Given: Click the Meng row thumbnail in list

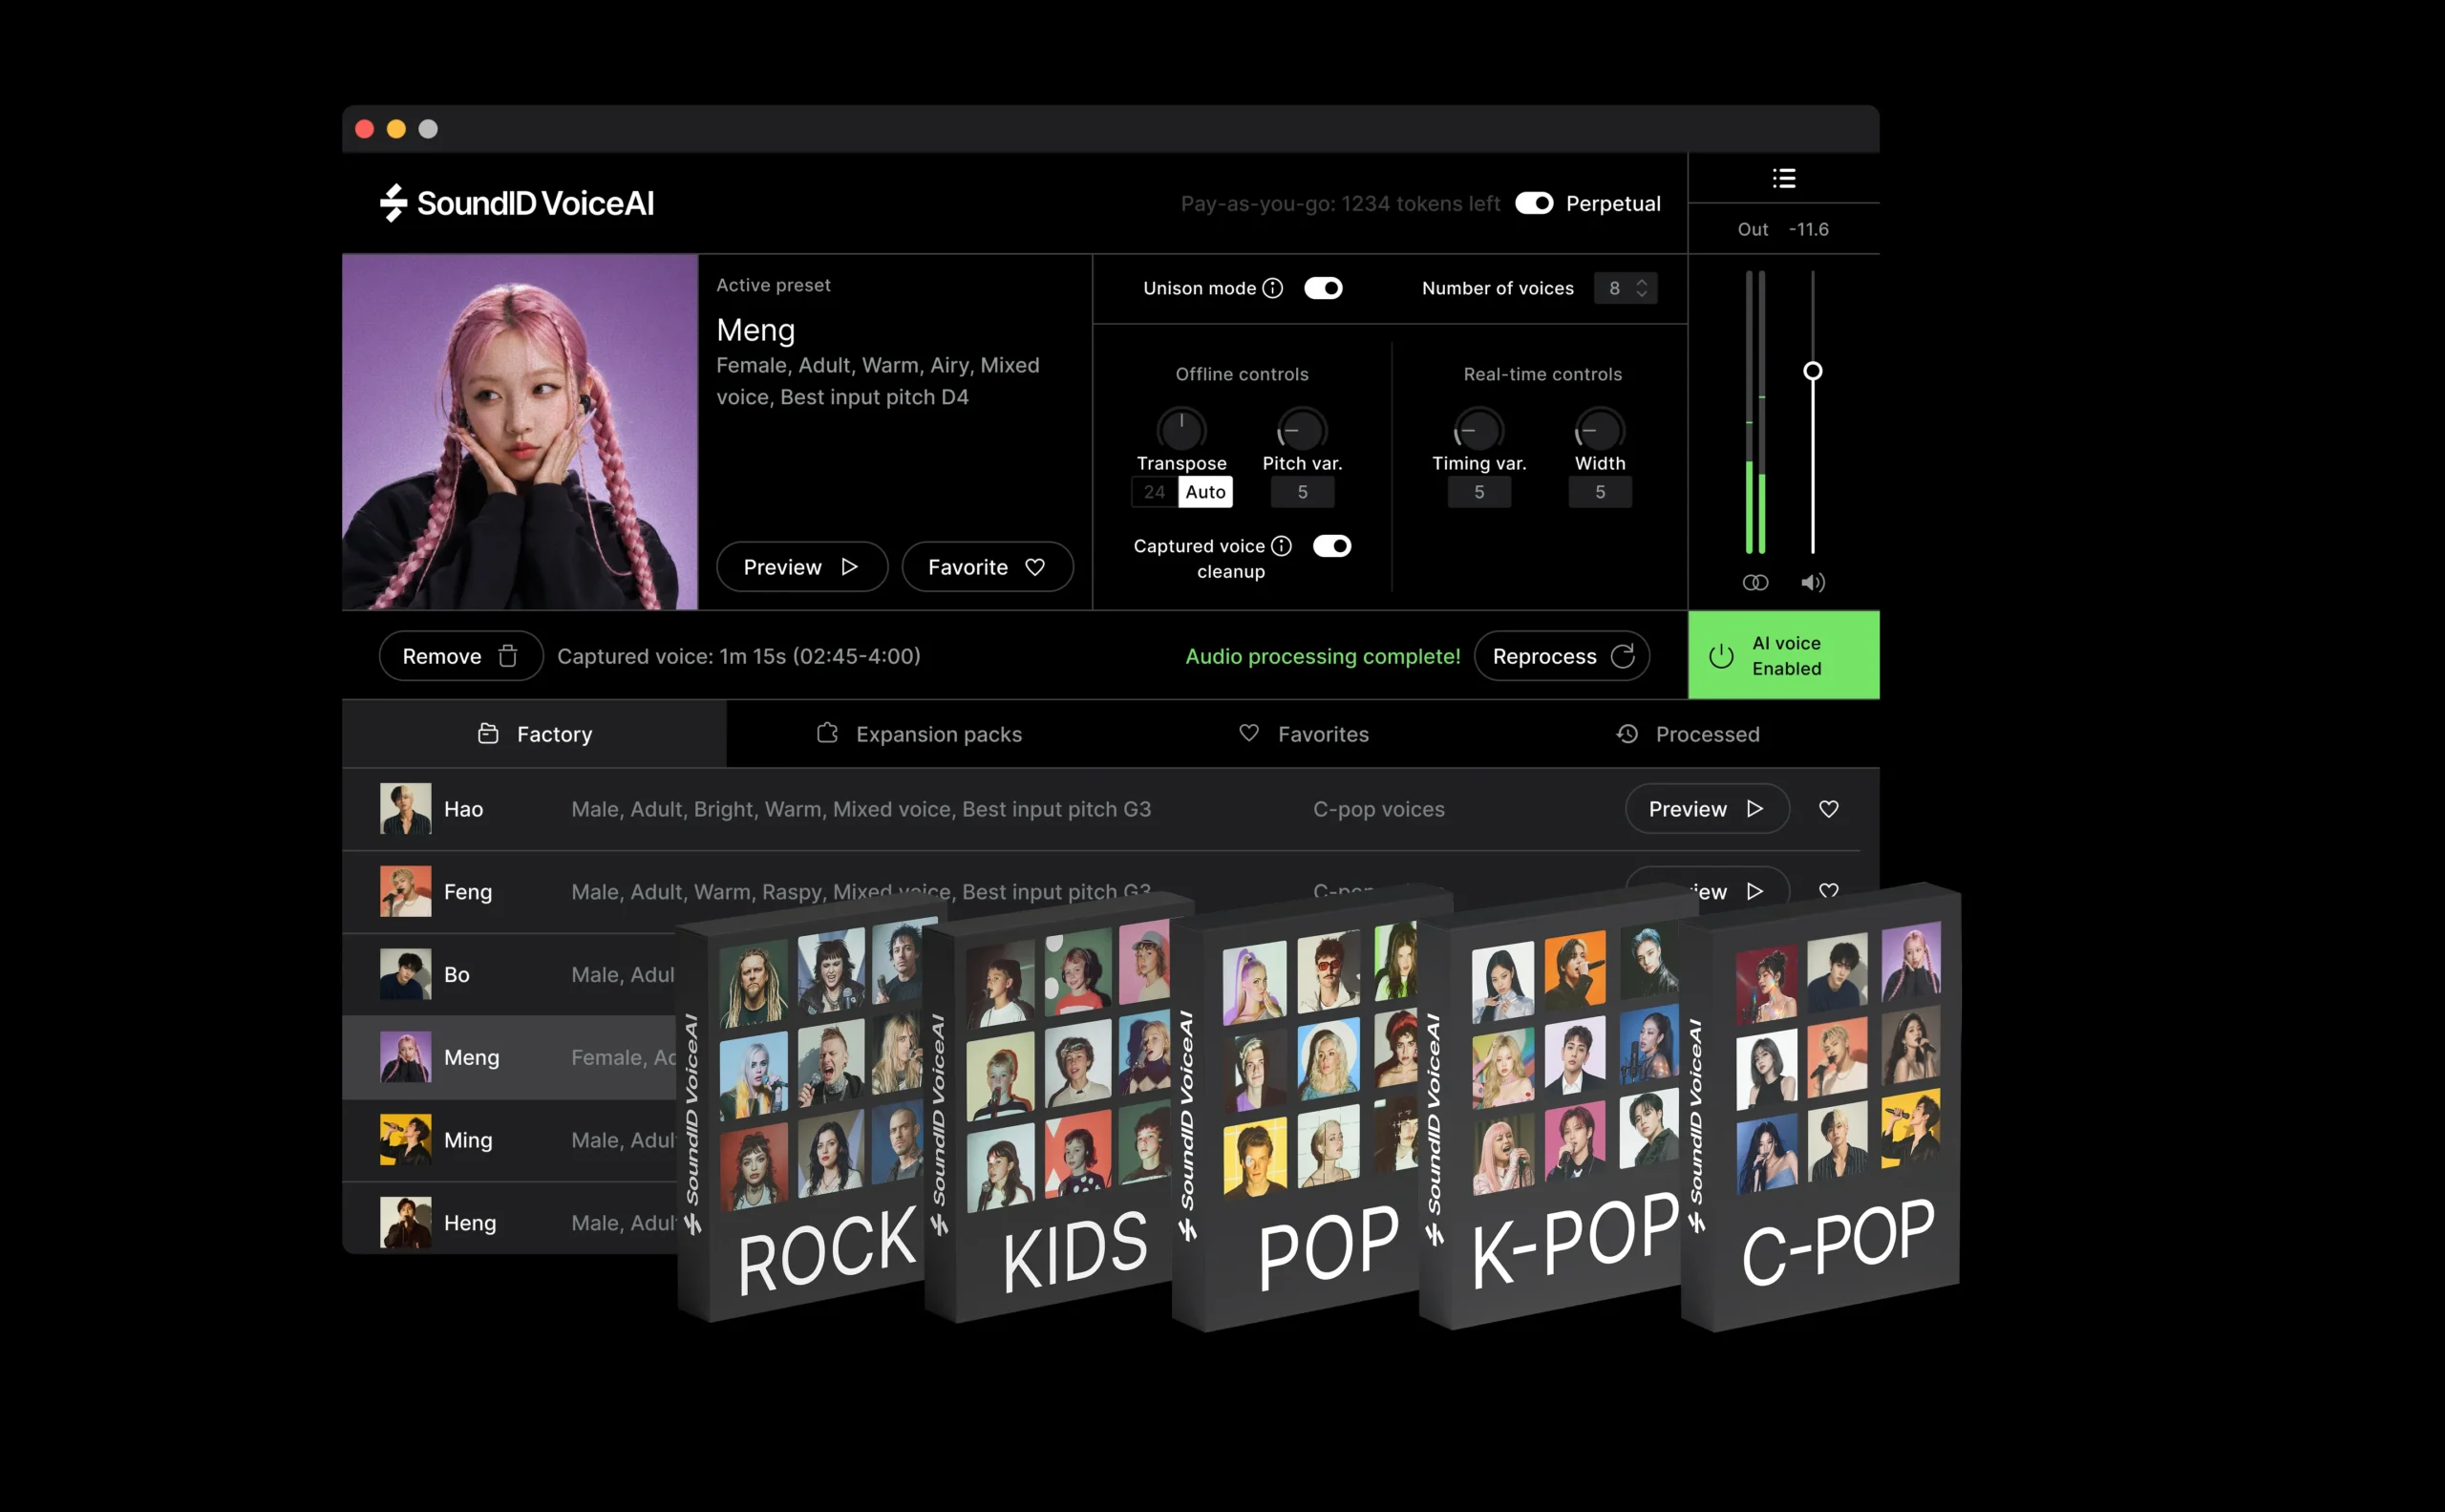Looking at the screenshot, I should tap(405, 1057).
